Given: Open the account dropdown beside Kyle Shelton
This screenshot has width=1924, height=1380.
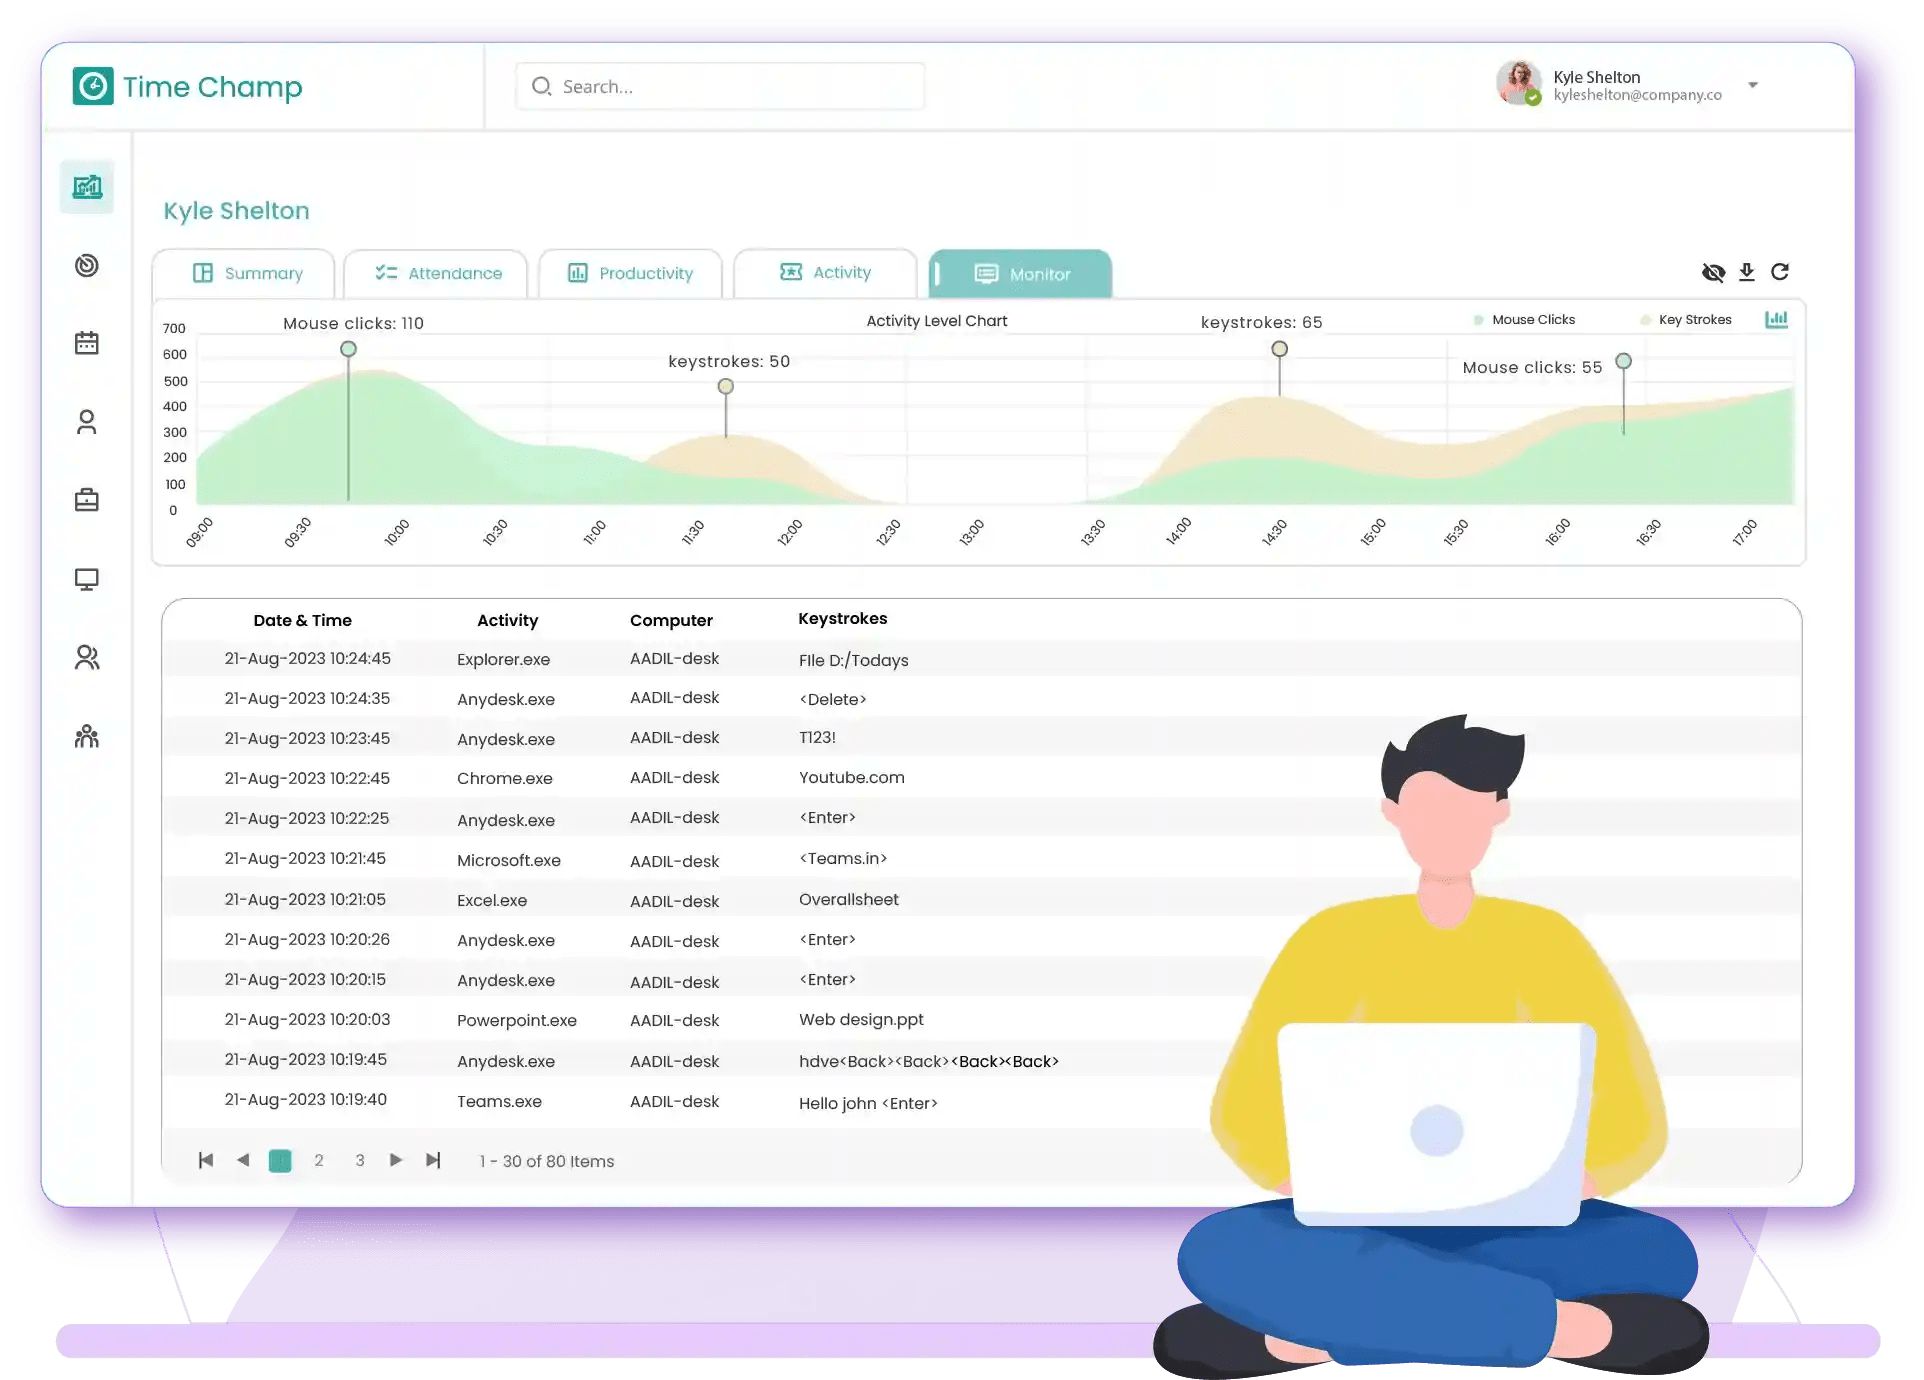Looking at the screenshot, I should 1753,85.
